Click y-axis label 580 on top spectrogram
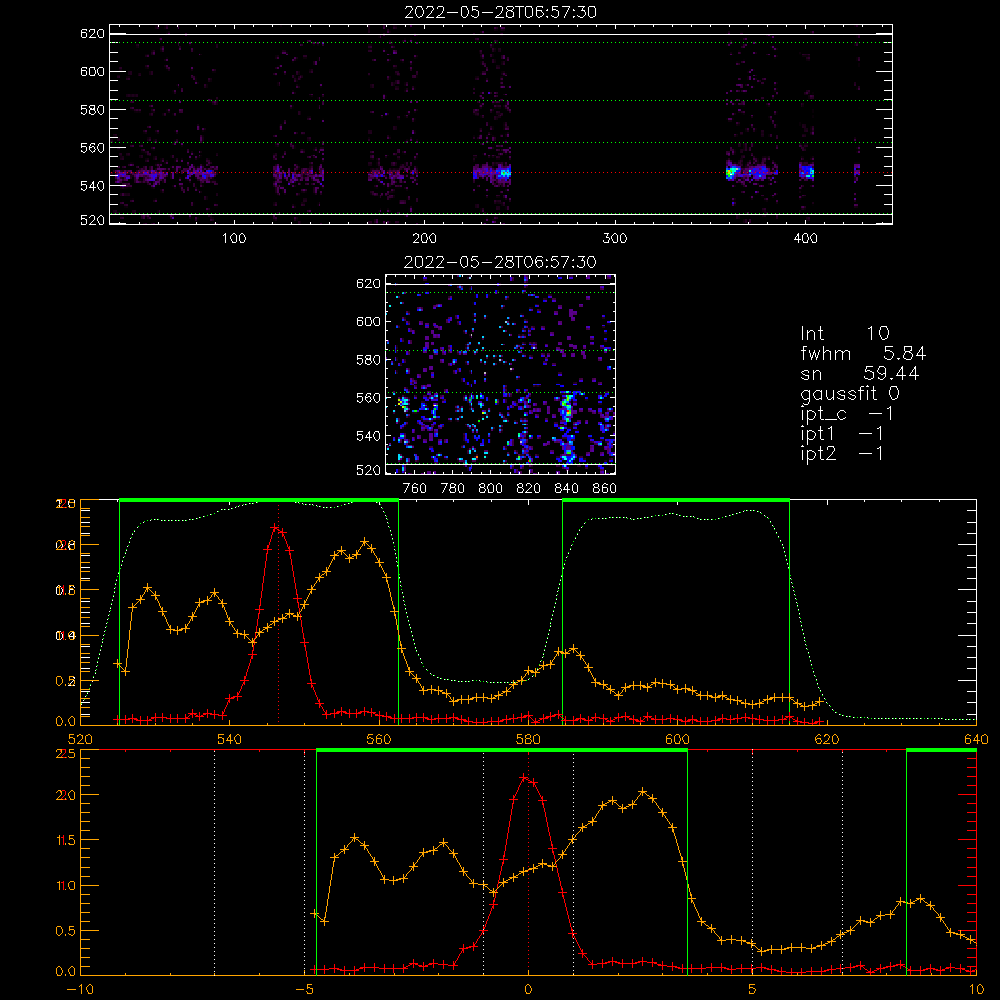 pos(92,110)
